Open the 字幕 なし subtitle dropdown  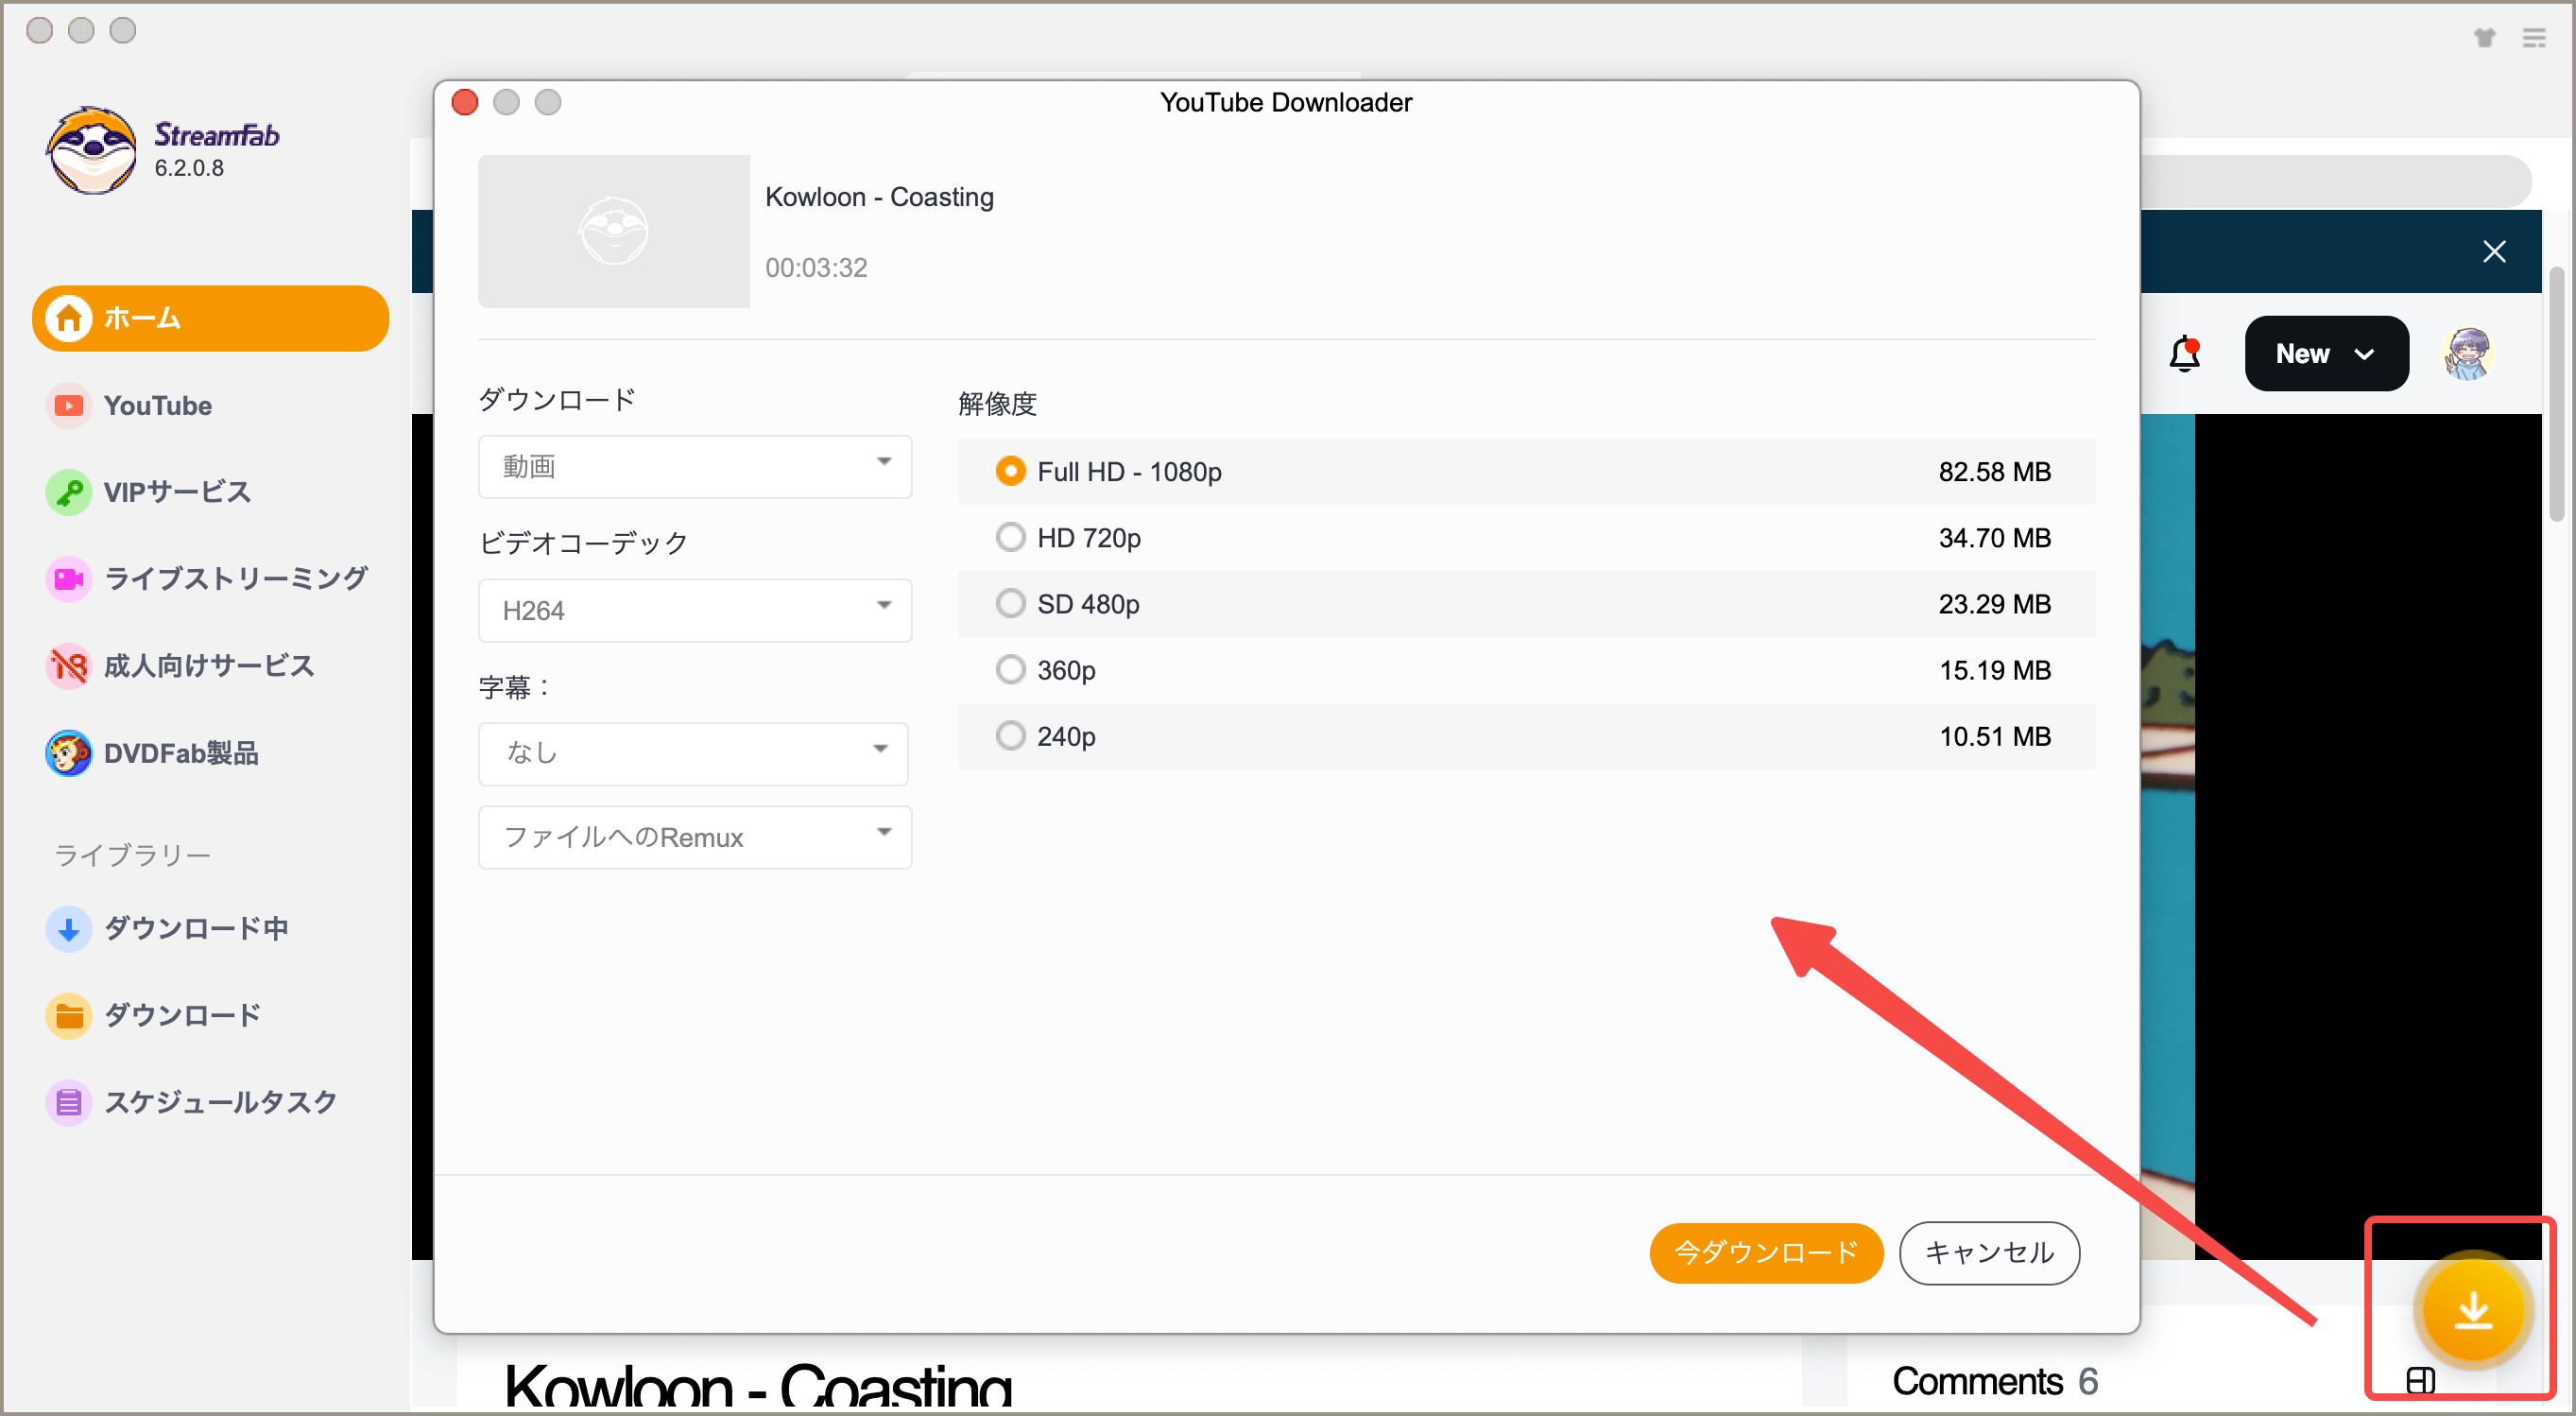coord(692,753)
